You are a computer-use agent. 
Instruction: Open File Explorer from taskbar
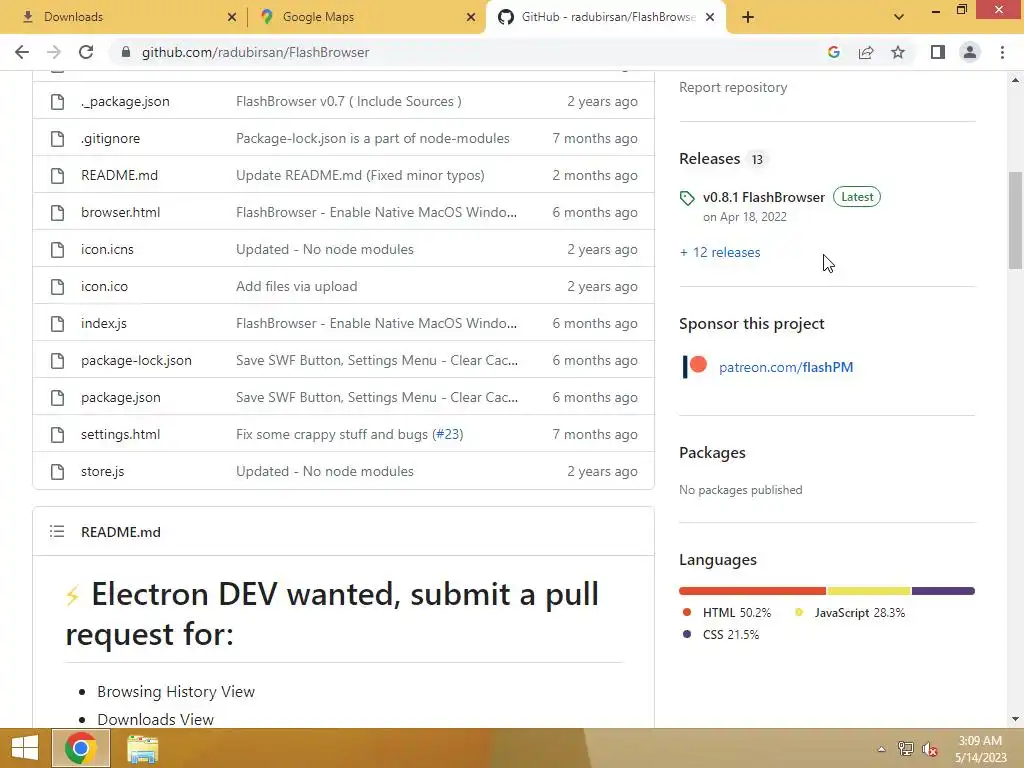[142, 748]
